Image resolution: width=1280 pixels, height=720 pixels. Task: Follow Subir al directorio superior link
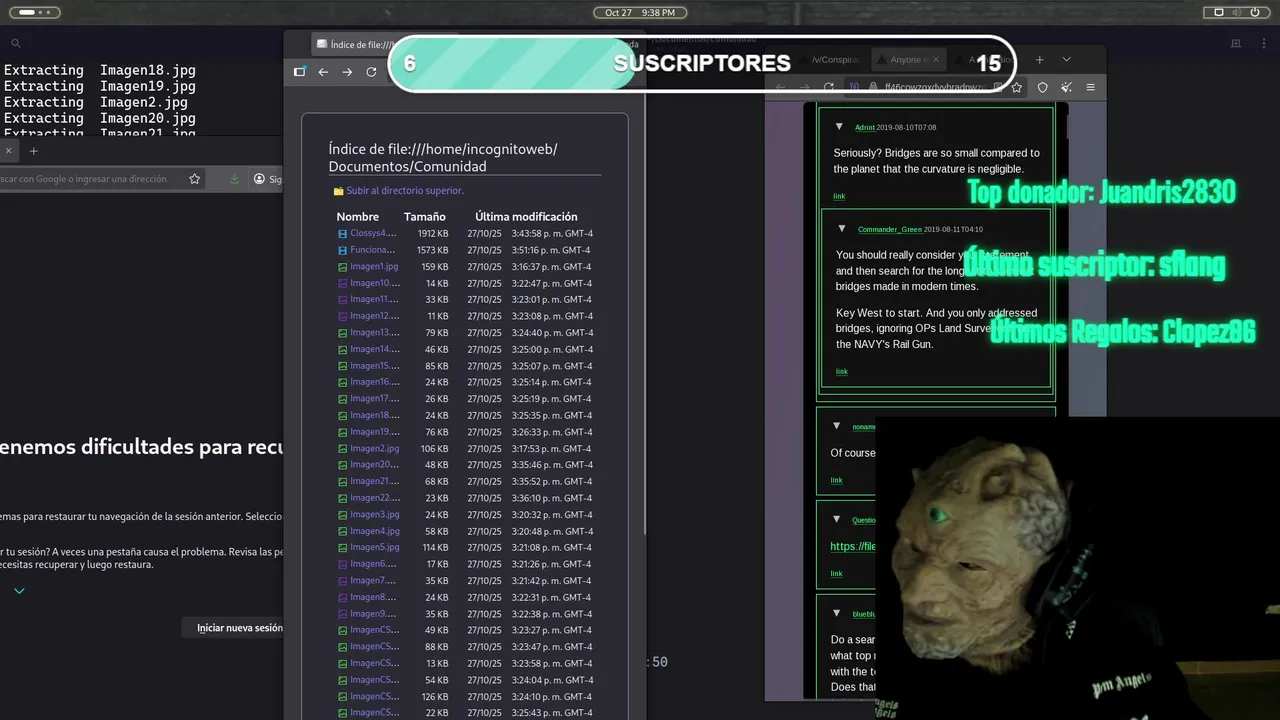405,190
